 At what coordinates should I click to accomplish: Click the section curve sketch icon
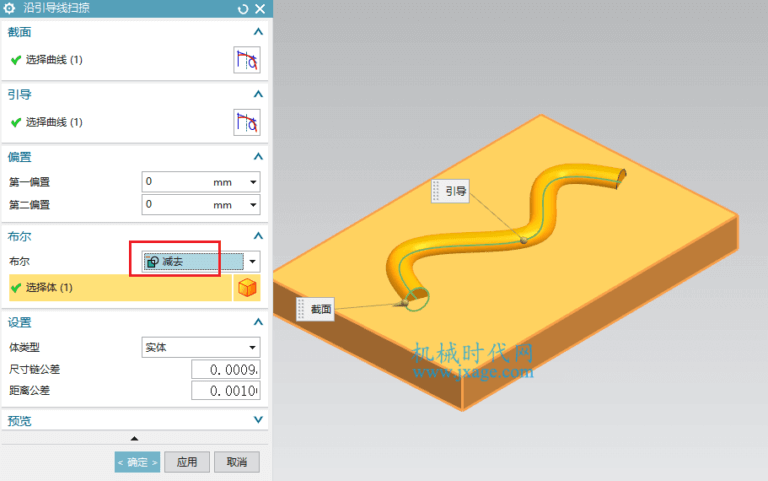pos(247,60)
